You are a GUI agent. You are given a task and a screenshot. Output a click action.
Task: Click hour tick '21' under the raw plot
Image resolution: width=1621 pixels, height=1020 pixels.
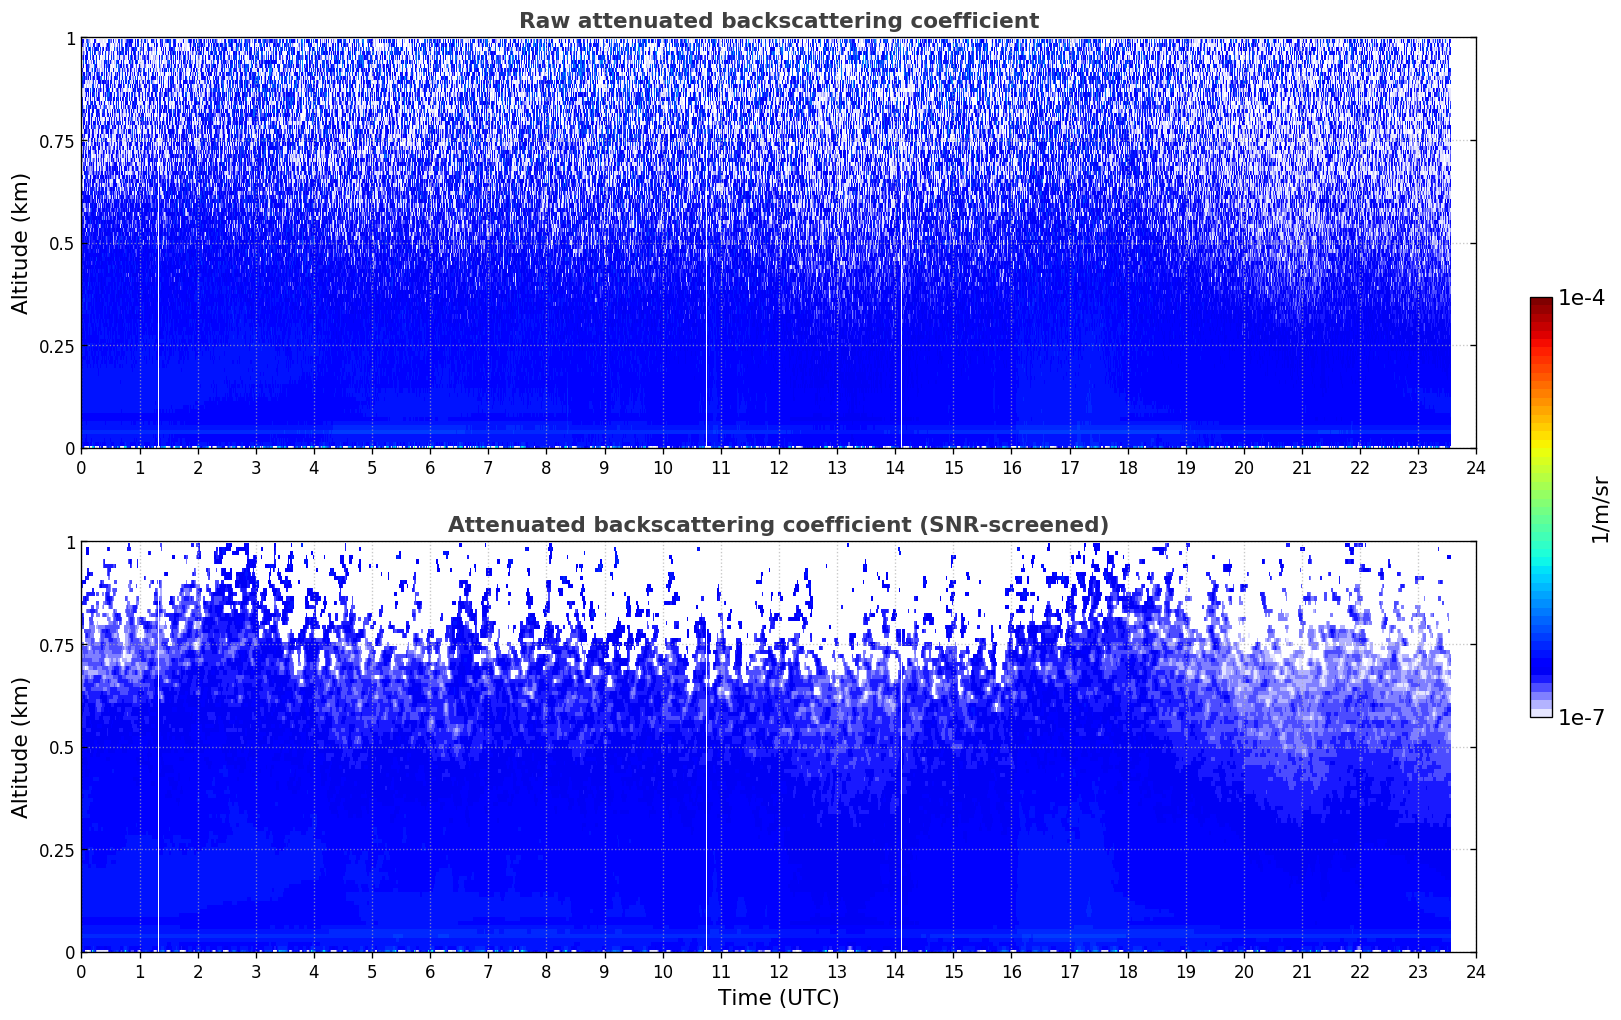point(1301,467)
